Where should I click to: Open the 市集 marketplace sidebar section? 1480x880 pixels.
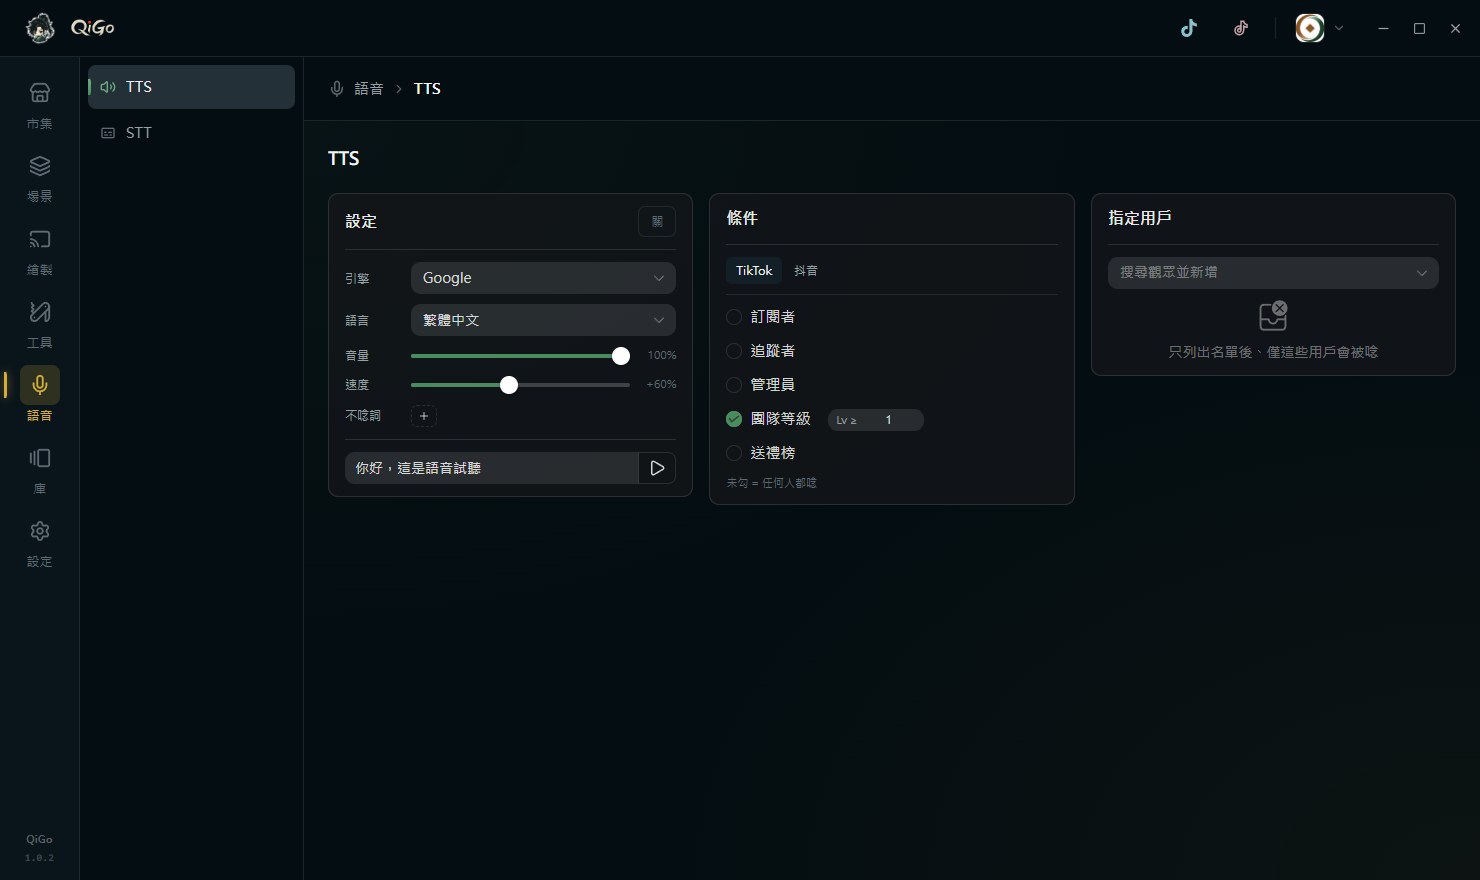[40, 105]
